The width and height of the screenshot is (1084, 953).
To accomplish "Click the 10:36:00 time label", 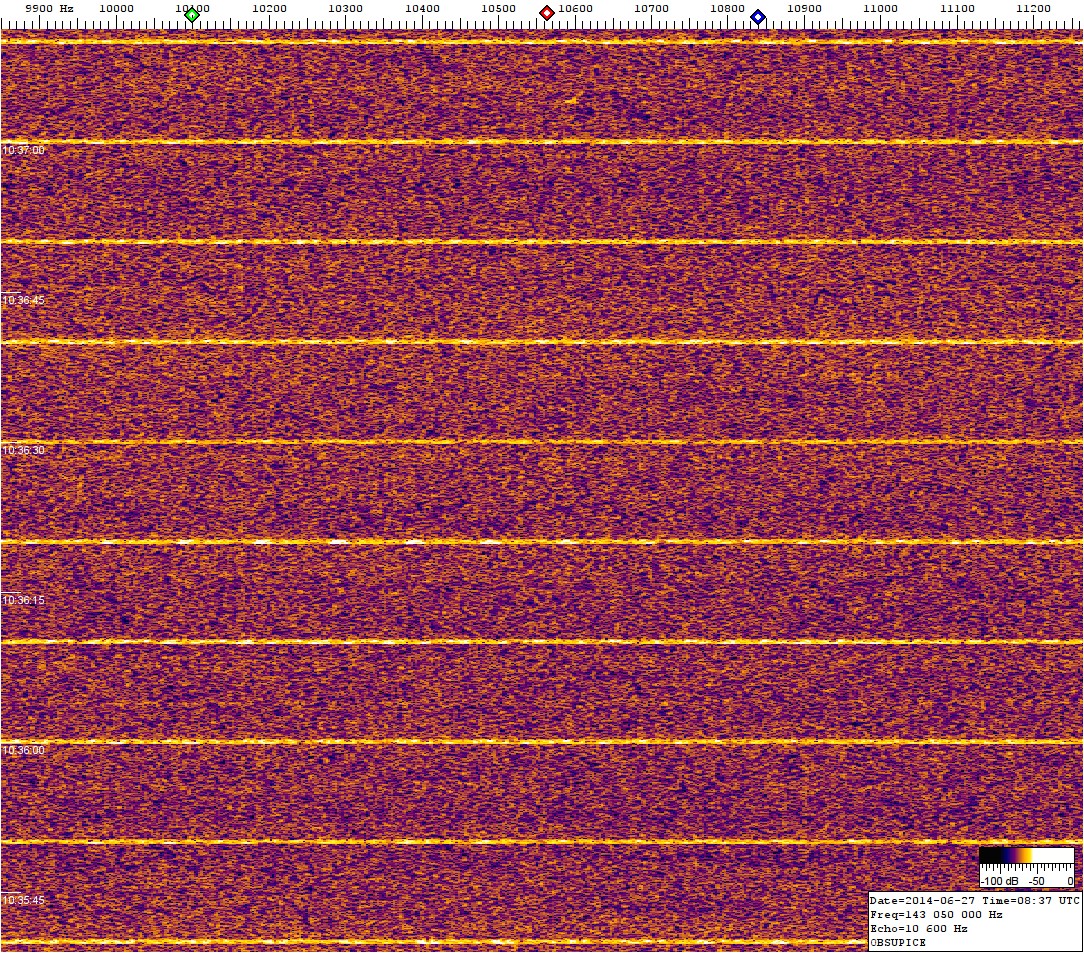I will pyautogui.click(x=23, y=750).
